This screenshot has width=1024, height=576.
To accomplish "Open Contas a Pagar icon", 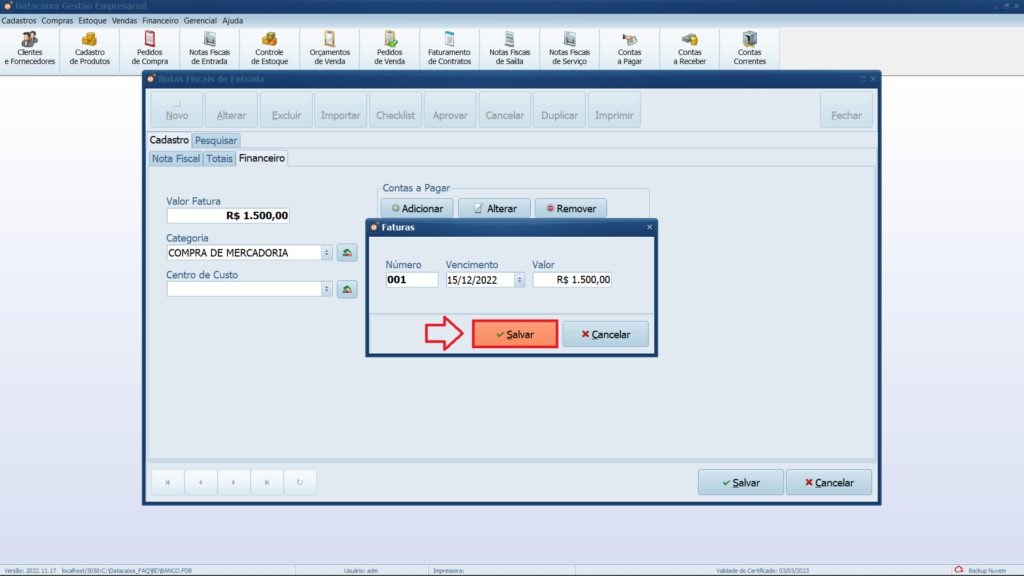I will (x=630, y=47).
